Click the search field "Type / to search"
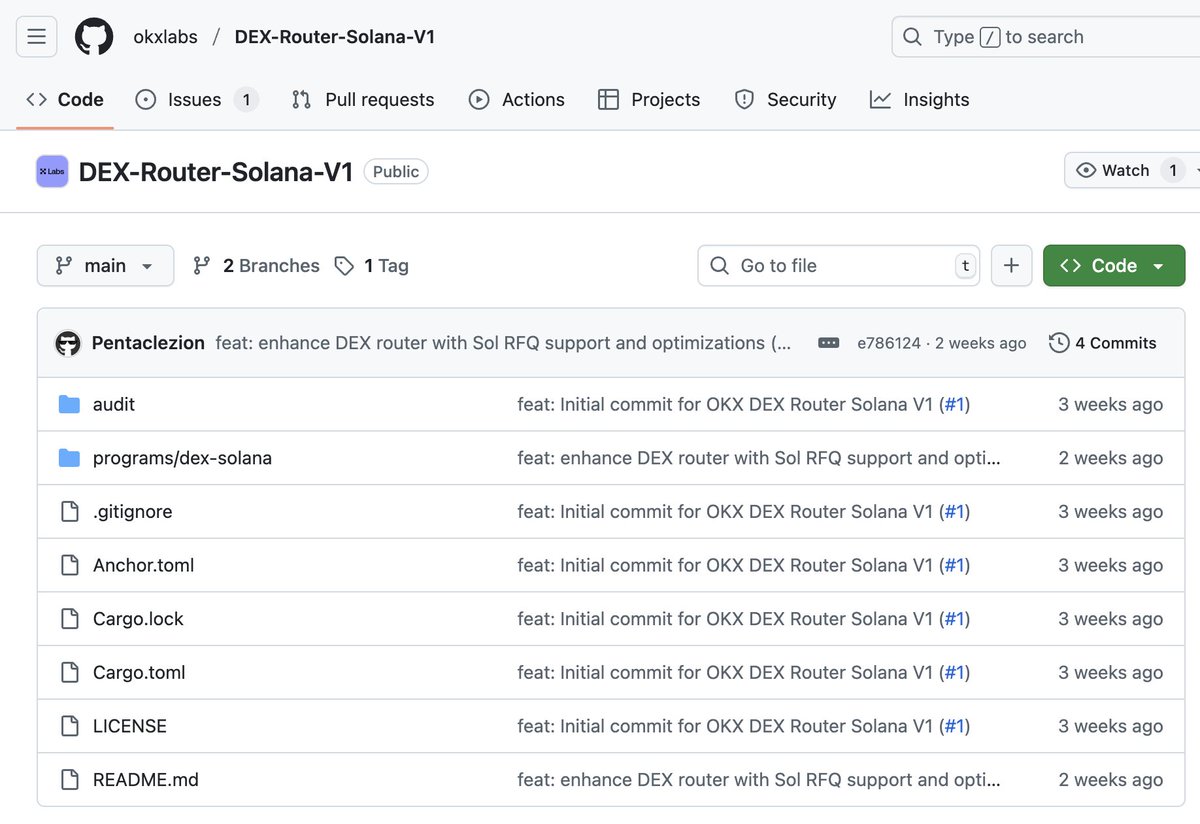The height and width of the screenshot is (824, 1200). pyautogui.click(x=1045, y=37)
